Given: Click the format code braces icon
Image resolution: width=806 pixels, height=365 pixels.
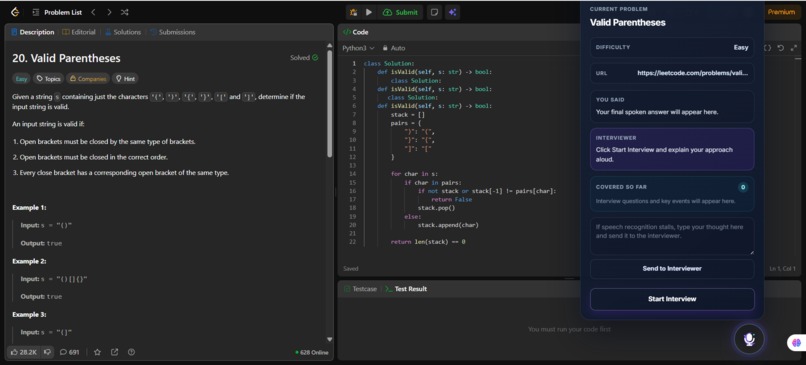Looking at the screenshot, I should tap(767, 48).
